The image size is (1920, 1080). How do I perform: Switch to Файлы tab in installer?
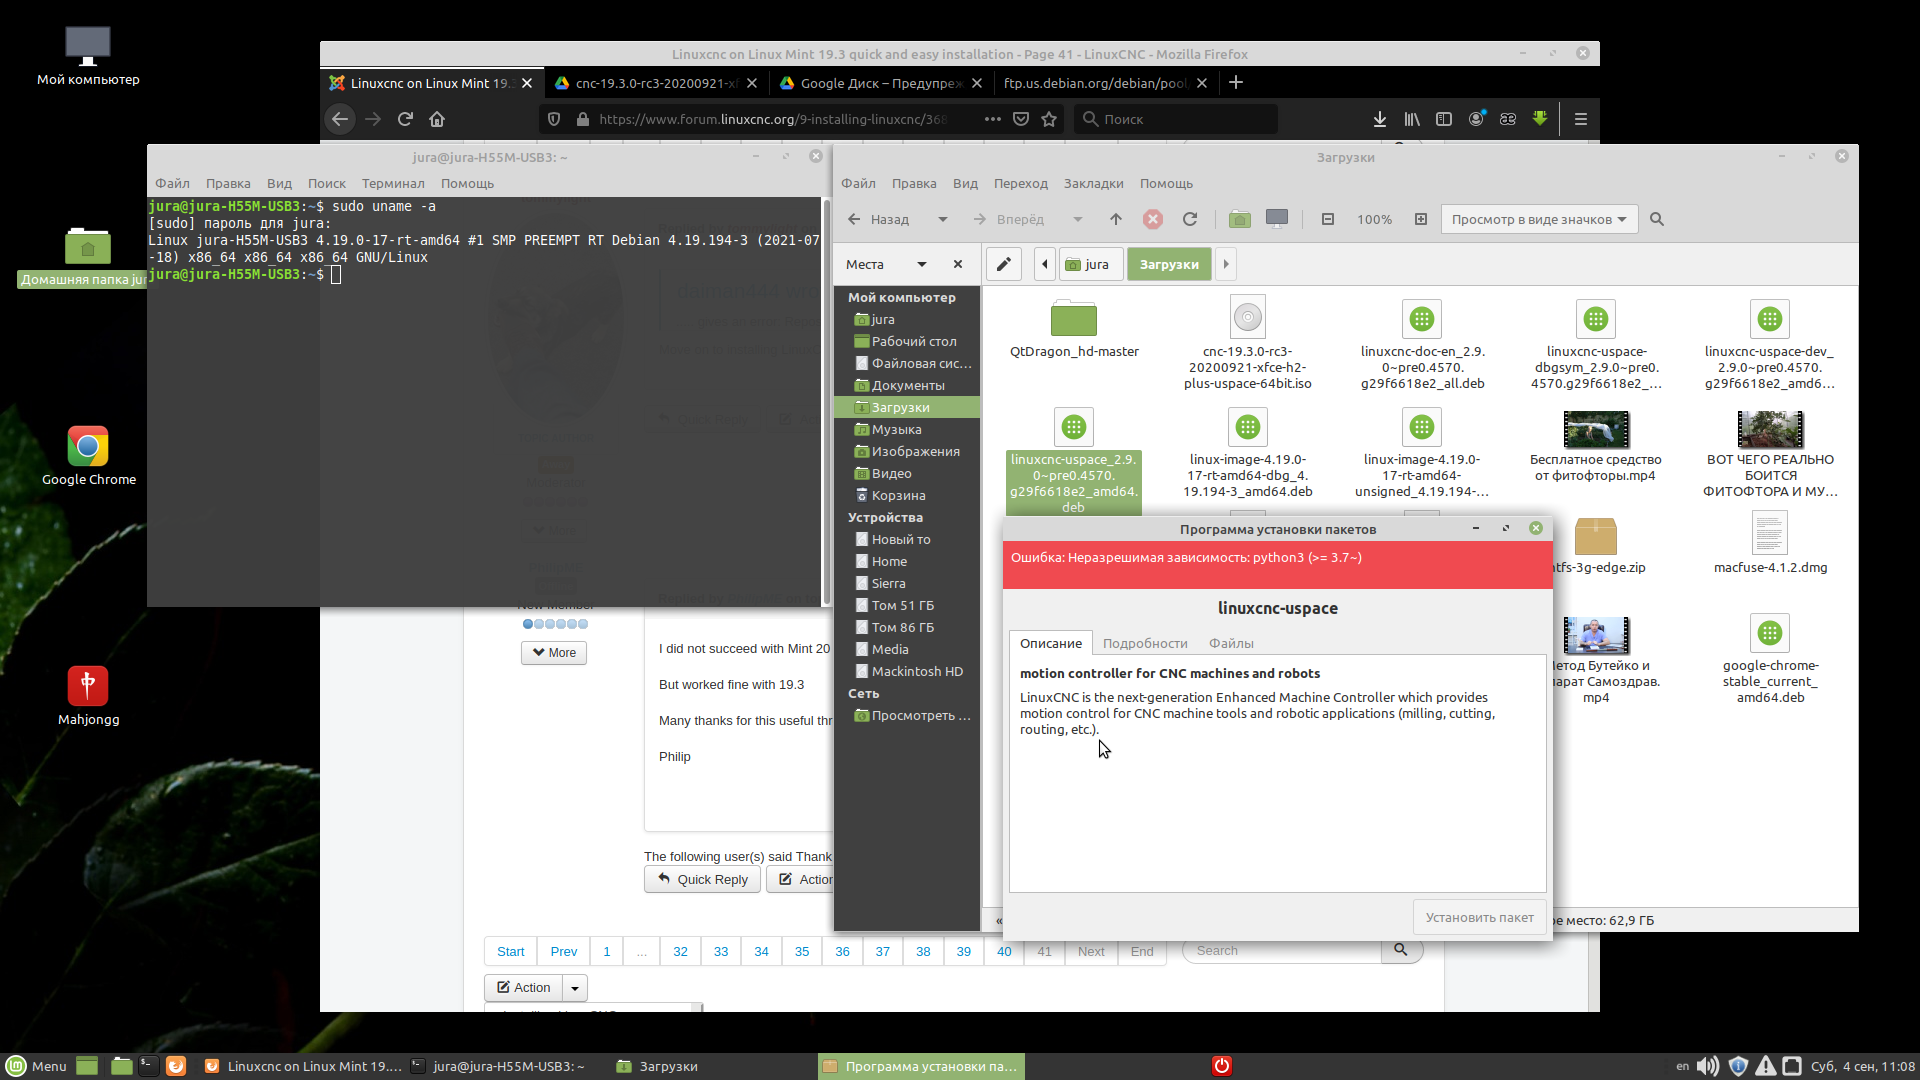pyautogui.click(x=1231, y=643)
